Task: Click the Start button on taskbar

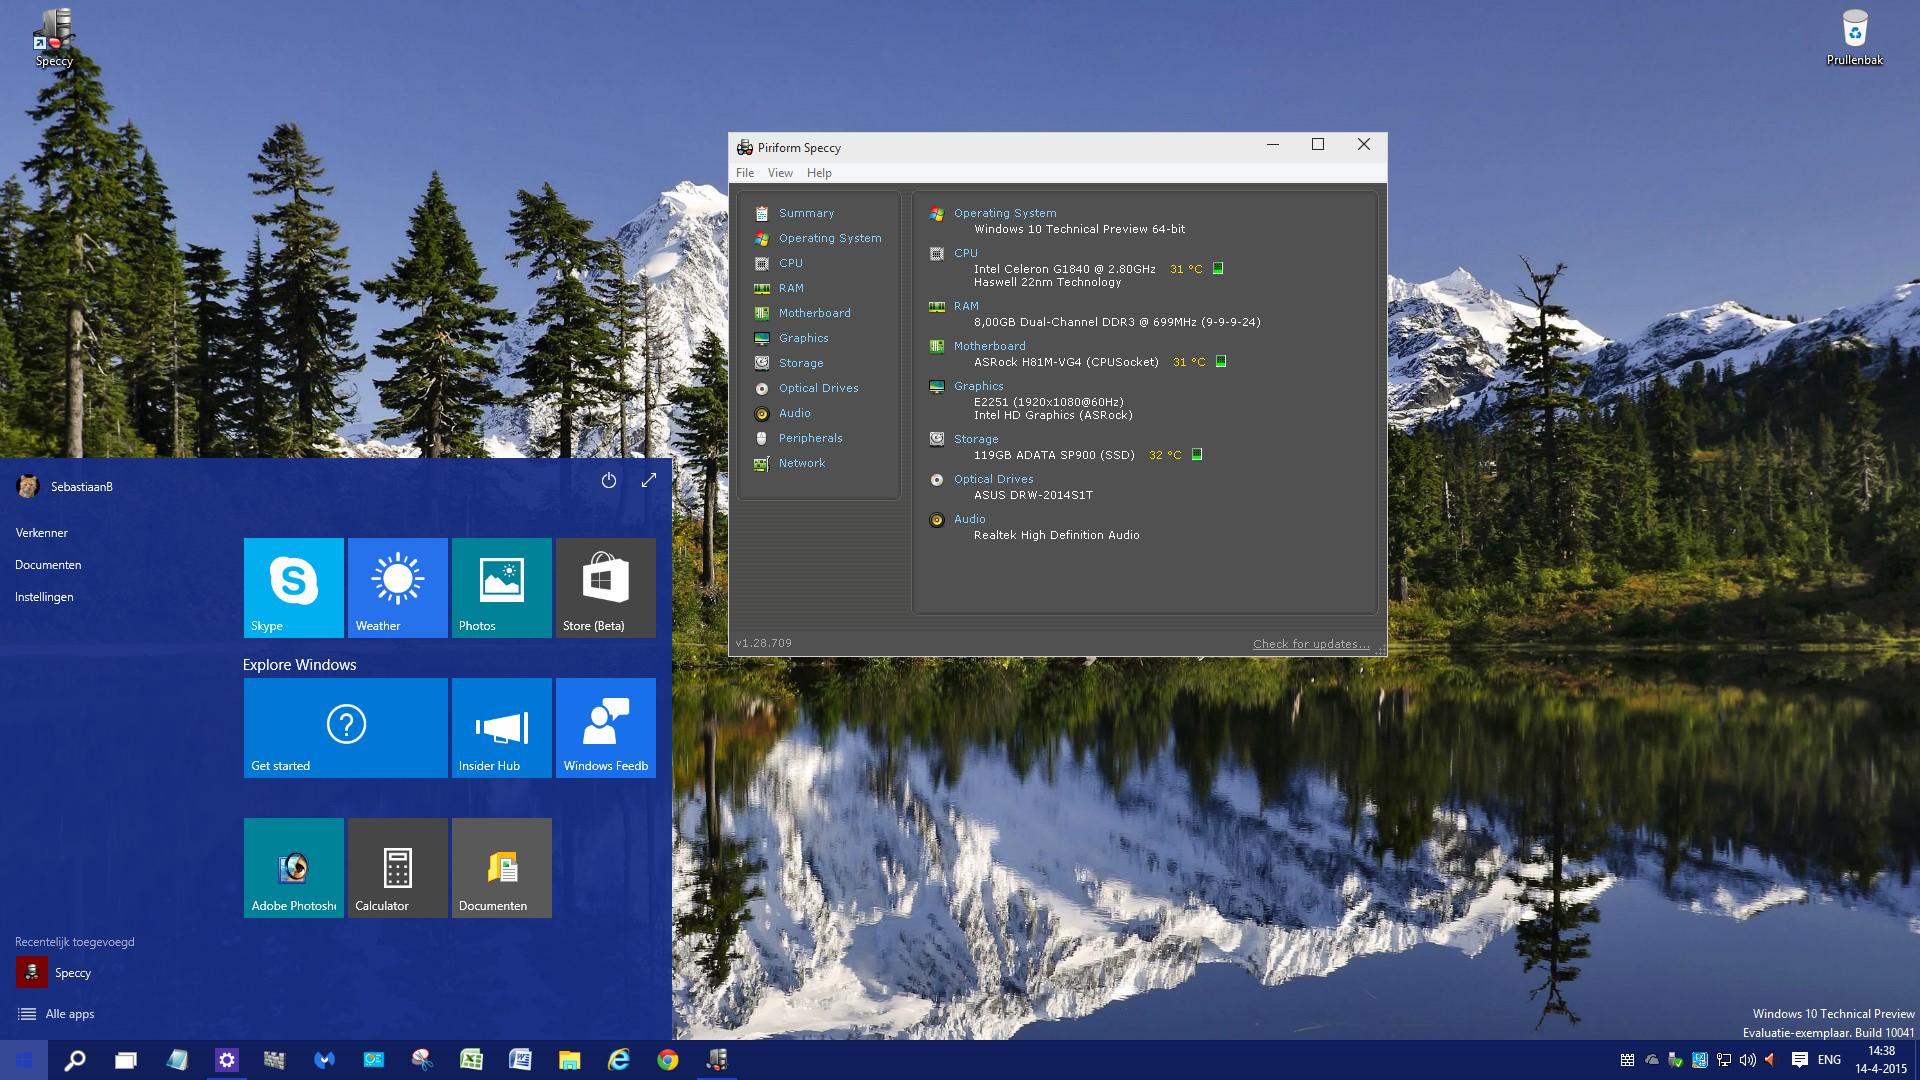Action: [x=24, y=1060]
